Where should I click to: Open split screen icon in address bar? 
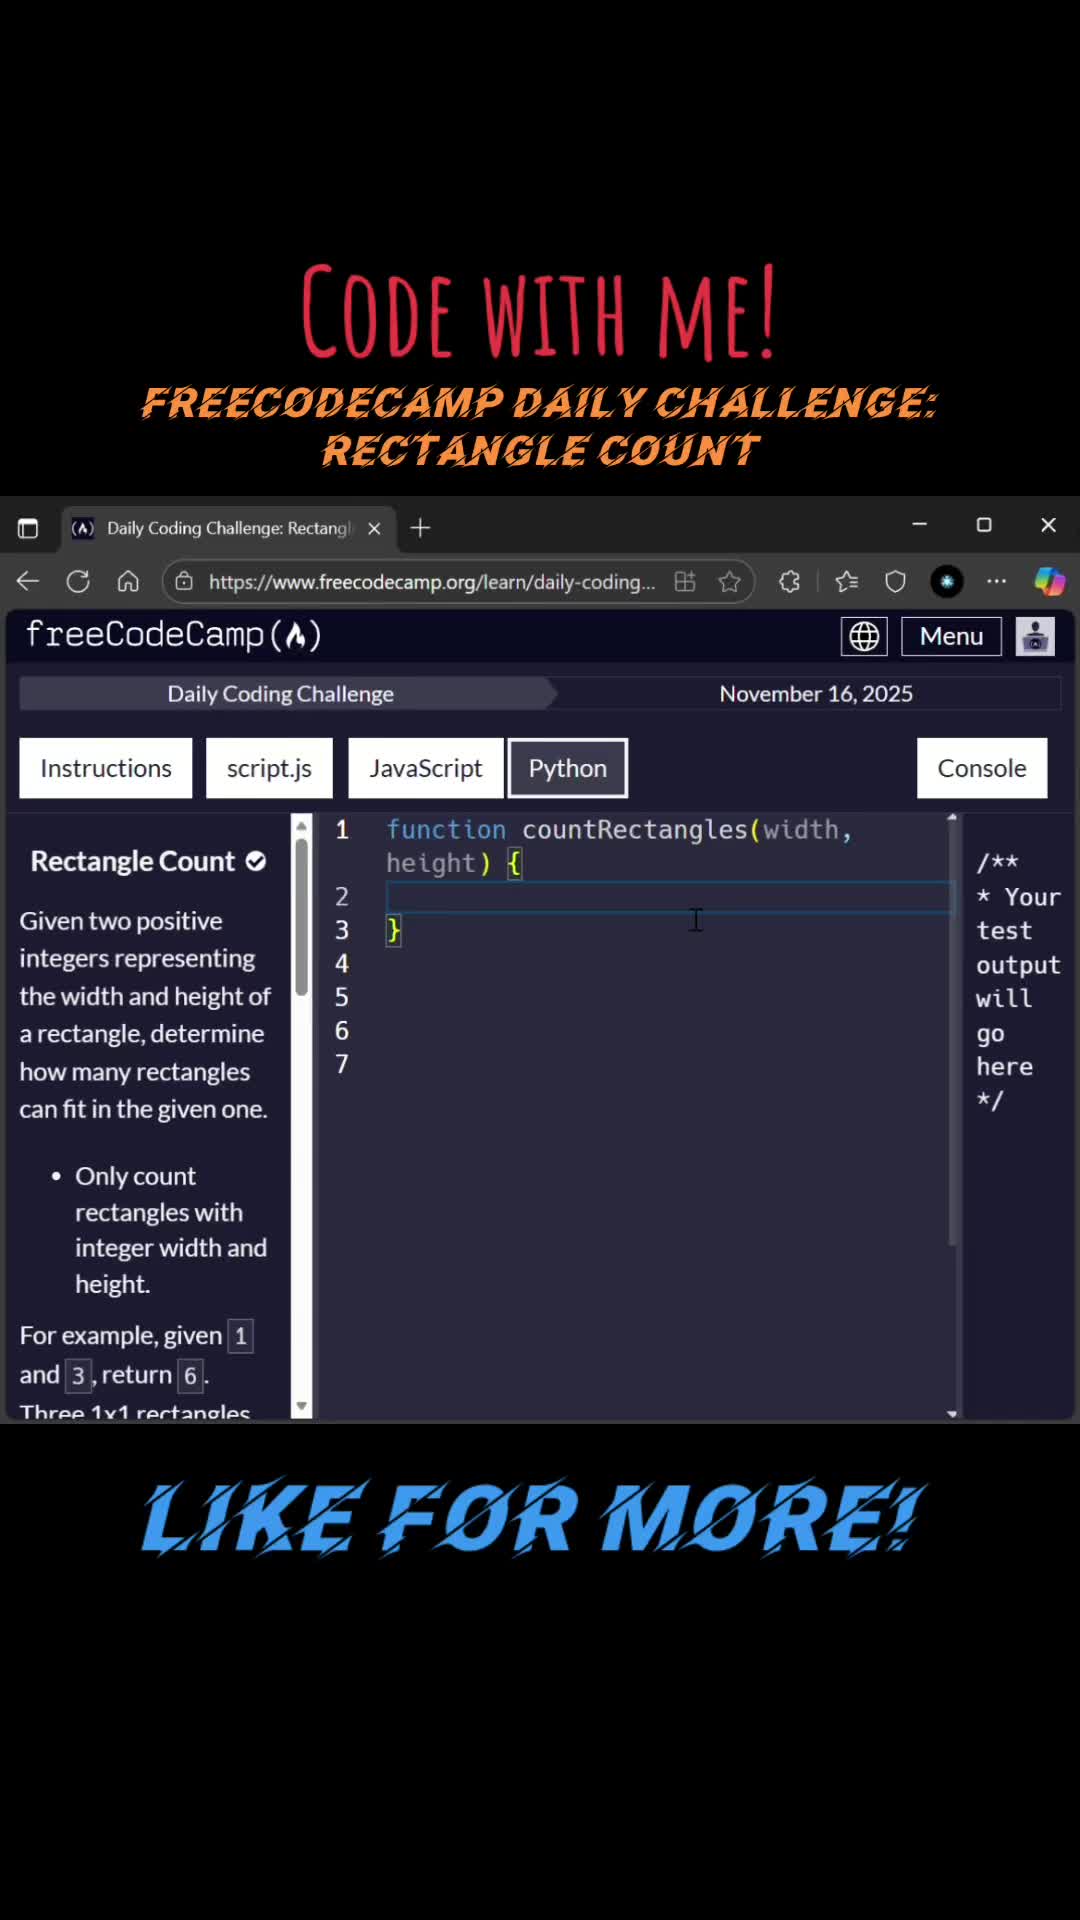coord(685,581)
